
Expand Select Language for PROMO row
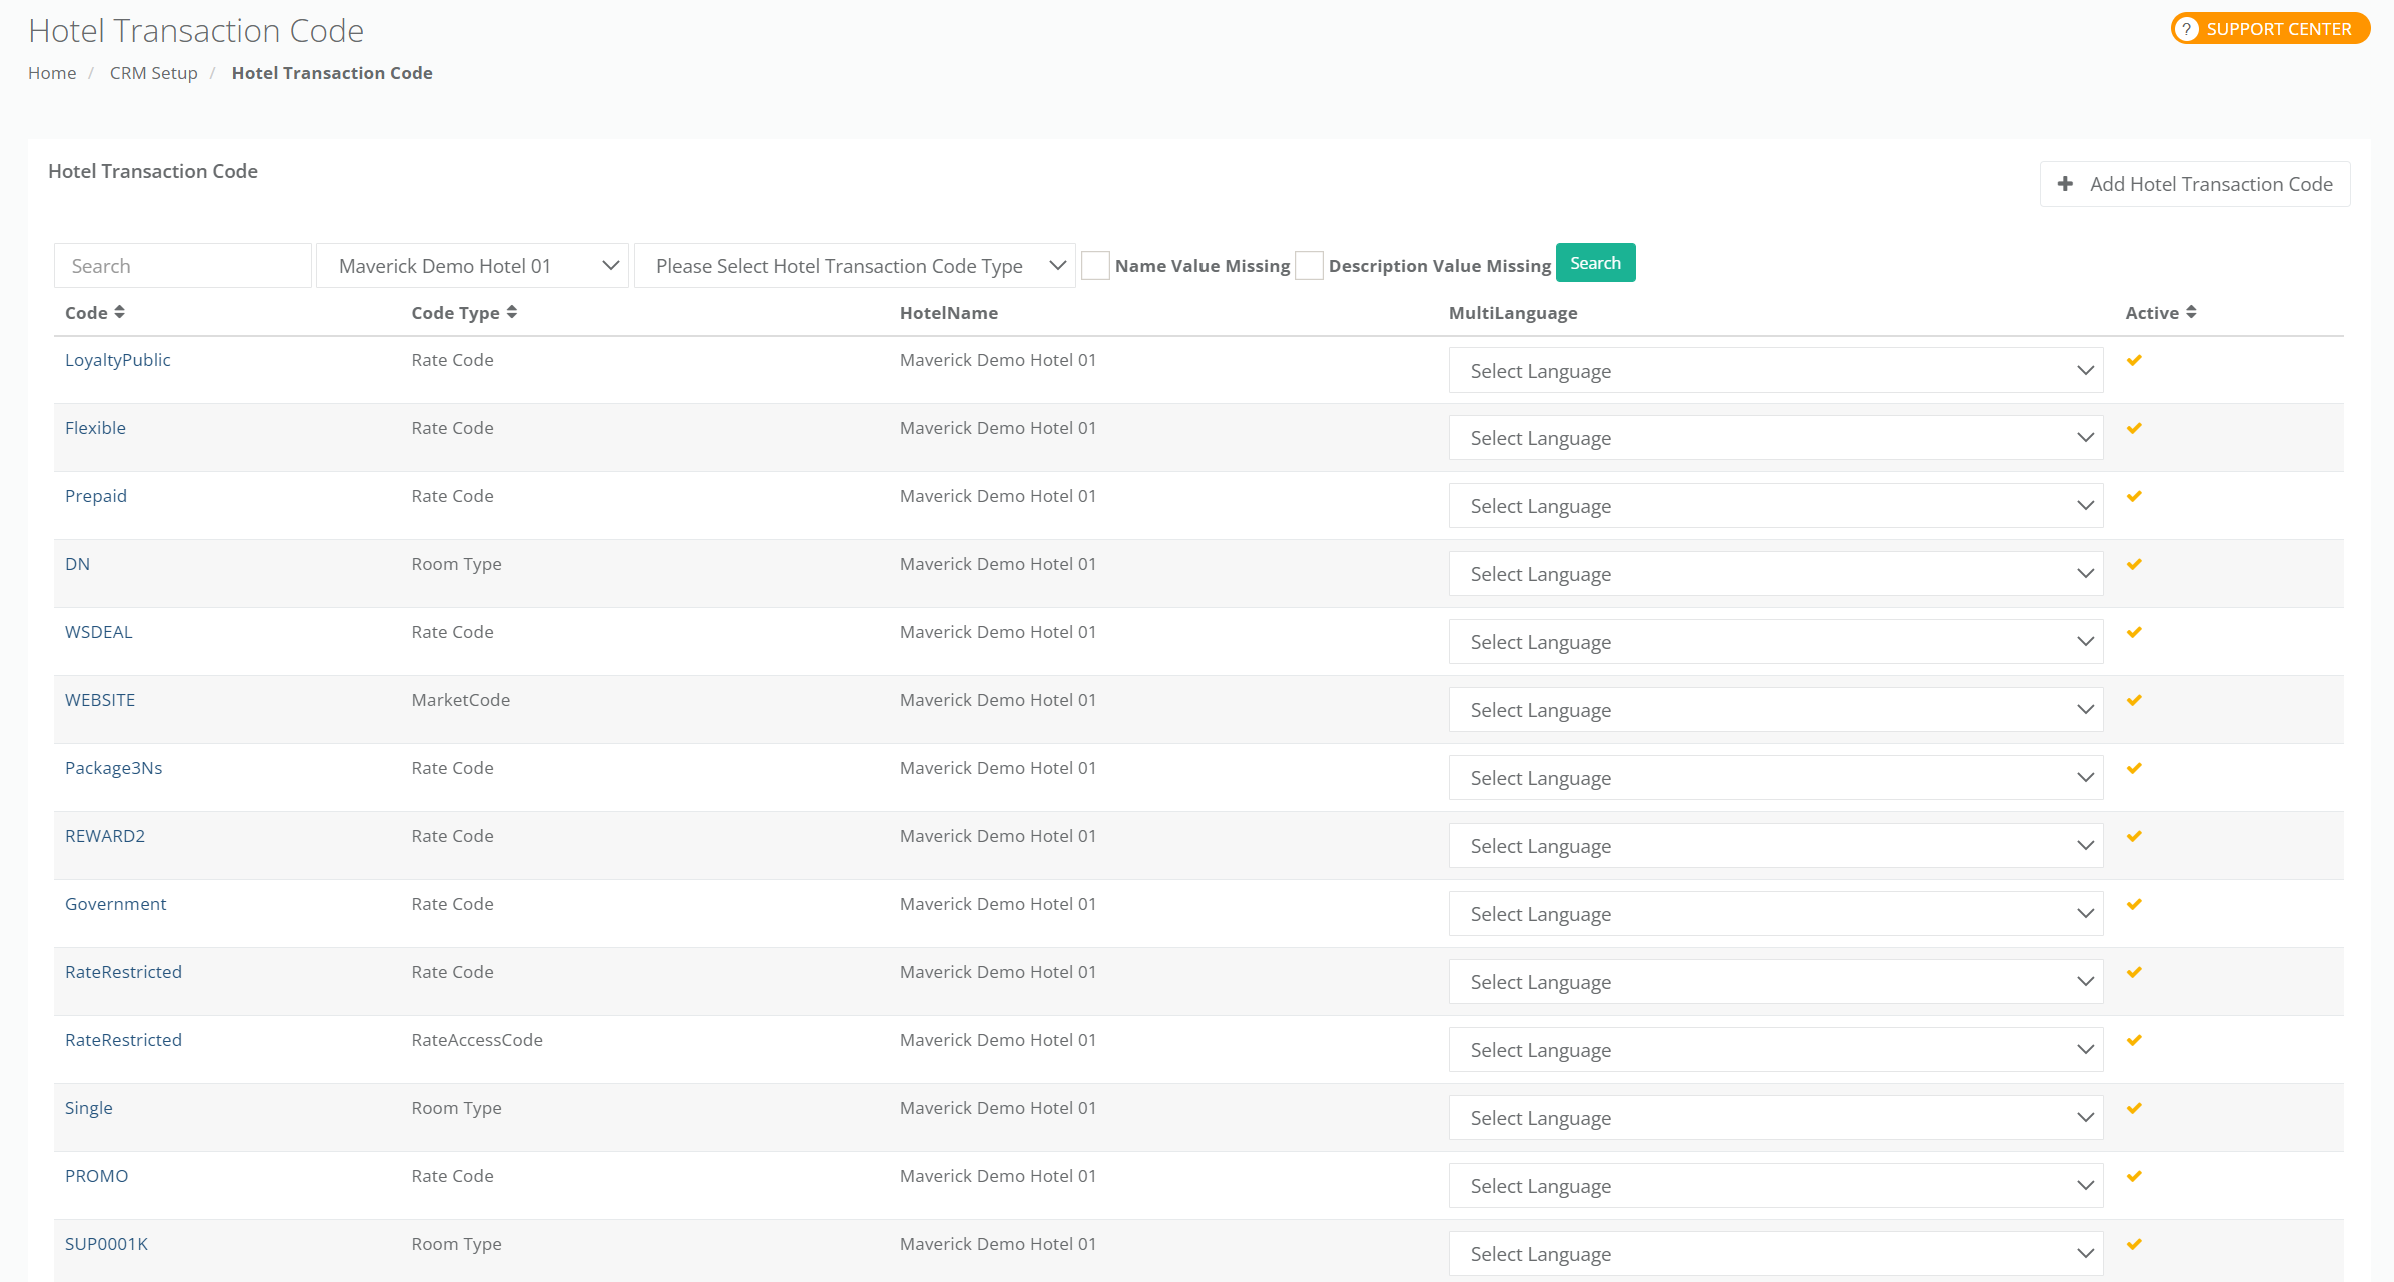1776,1186
